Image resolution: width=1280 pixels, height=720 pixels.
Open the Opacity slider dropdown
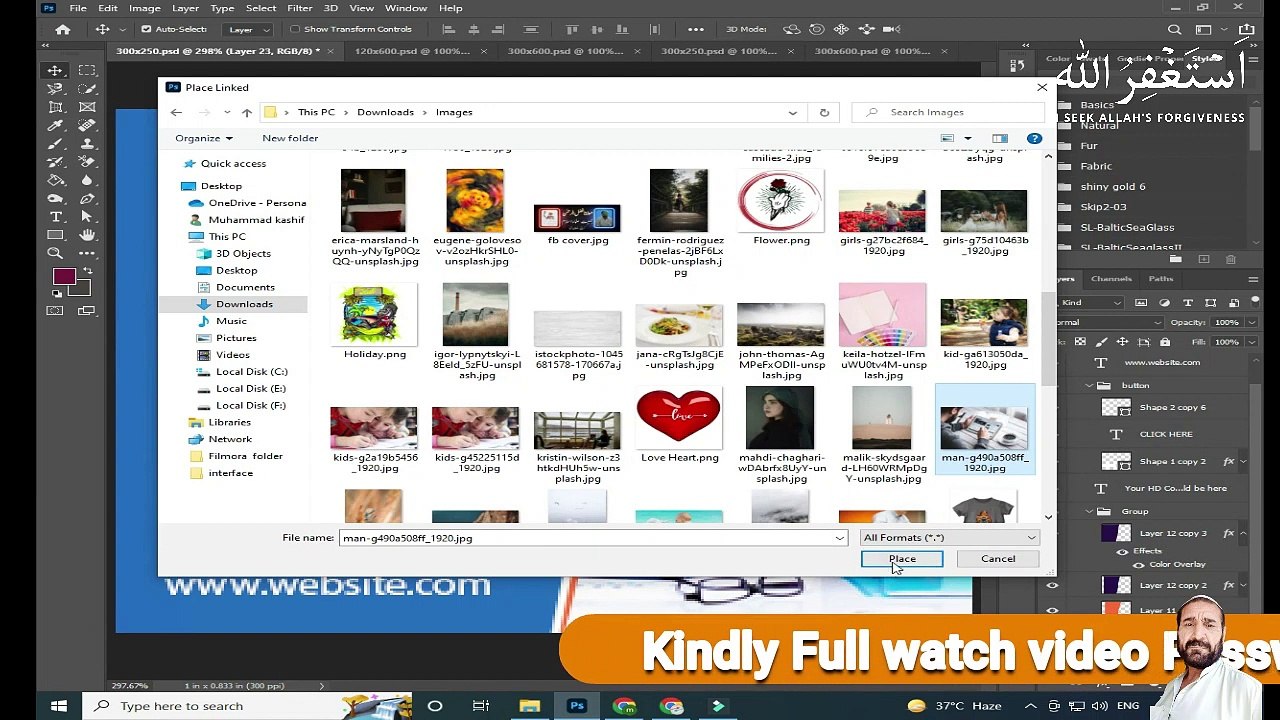point(1250,322)
